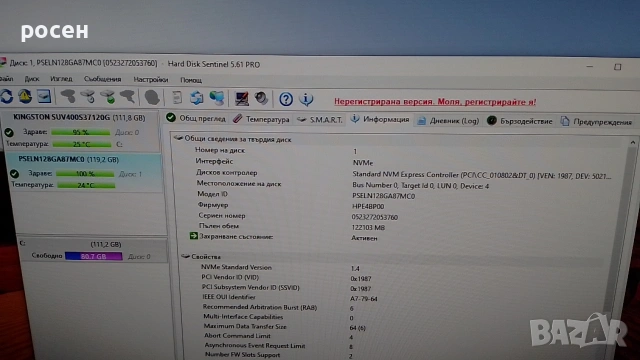Click the KINGSTON 95% health bar

(x=81, y=132)
